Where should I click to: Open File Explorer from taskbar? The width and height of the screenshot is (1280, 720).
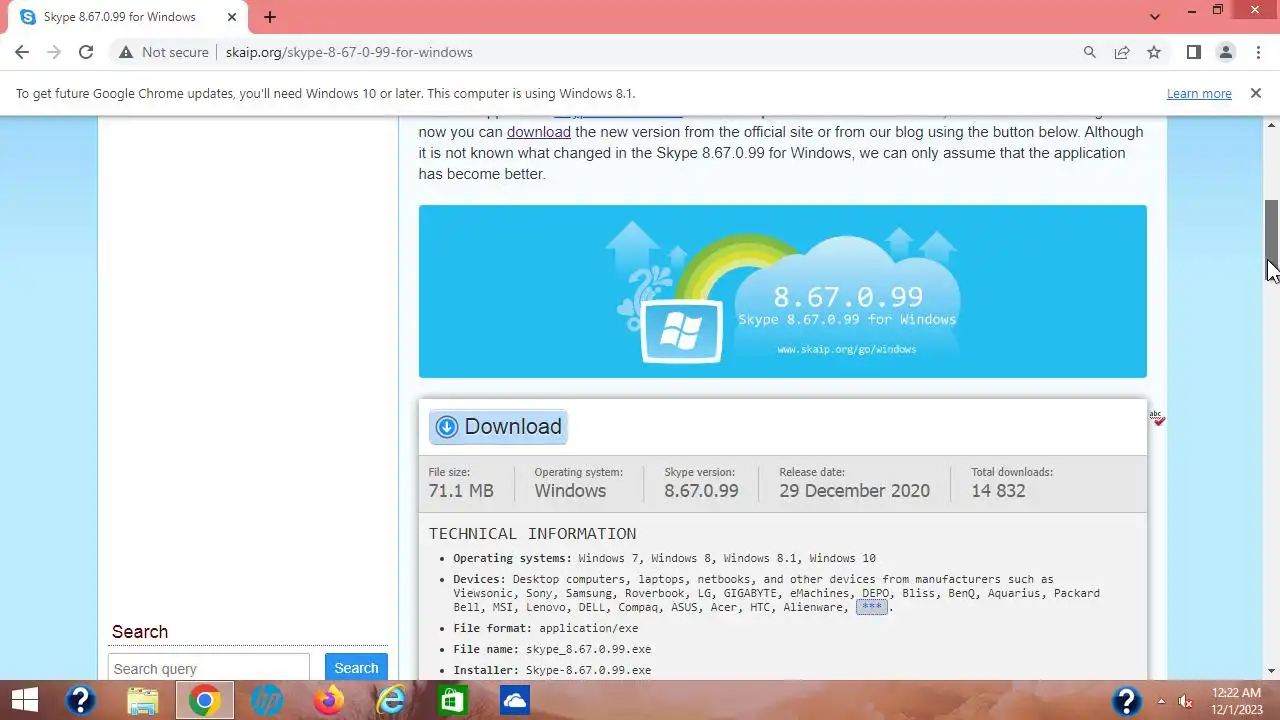coord(143,701)
